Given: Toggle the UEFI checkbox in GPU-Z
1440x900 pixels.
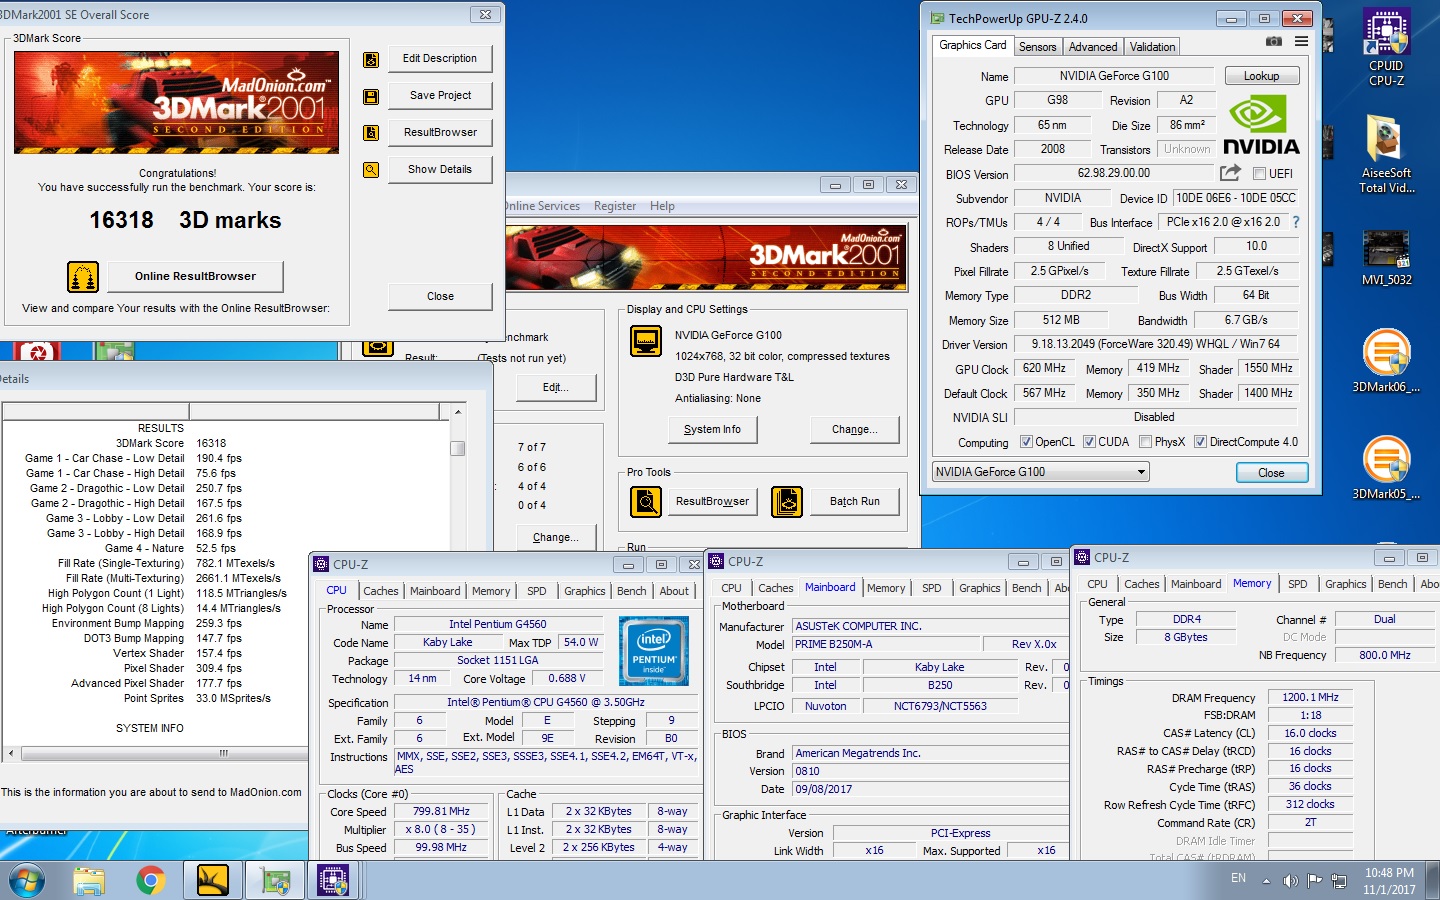Looking at the screenshot, I should (x=1260, y=174).
